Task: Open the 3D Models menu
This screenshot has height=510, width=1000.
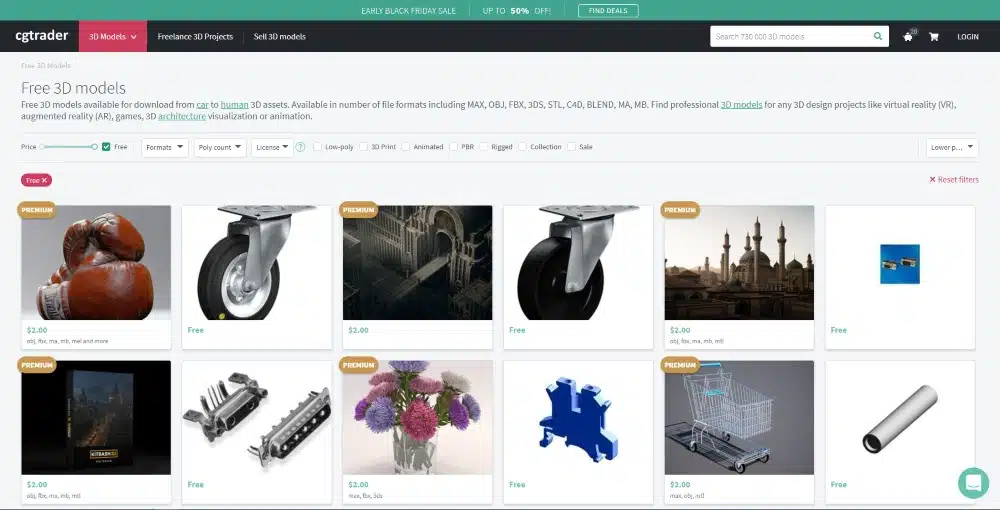Action: tap(112, 37)
